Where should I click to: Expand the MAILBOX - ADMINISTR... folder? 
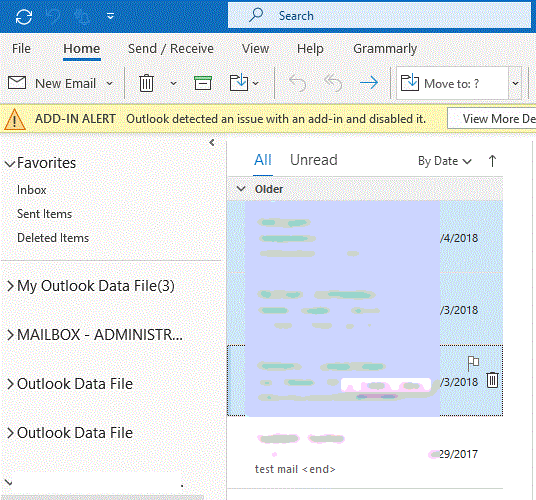coord(10,335)
